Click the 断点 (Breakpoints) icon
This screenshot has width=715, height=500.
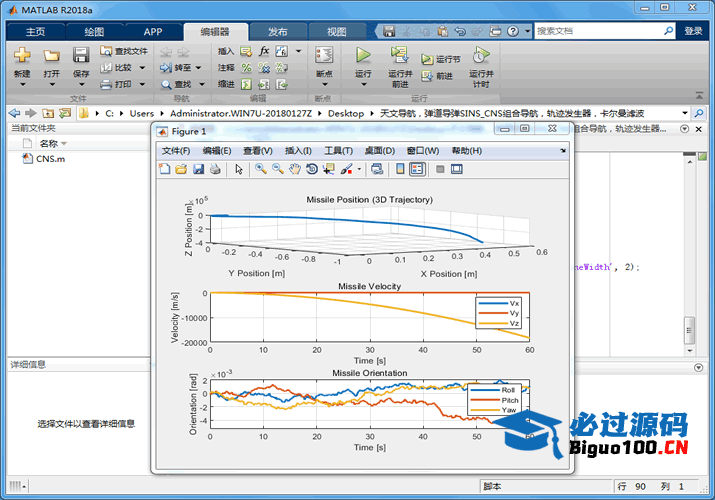coord(324,55)
